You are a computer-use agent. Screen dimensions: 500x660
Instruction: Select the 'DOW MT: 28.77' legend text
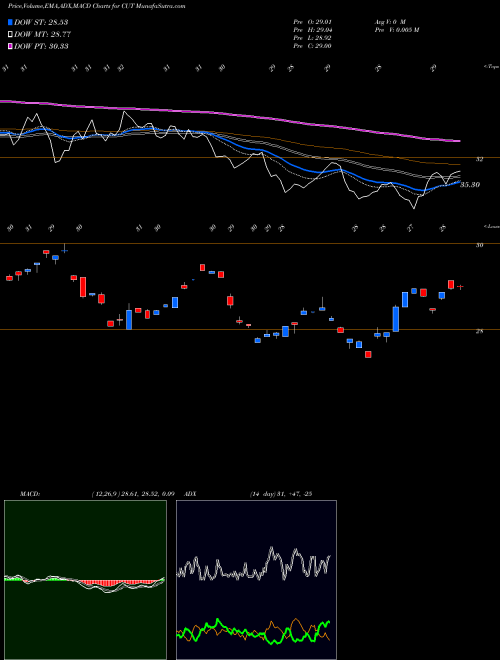click(41, 35)
